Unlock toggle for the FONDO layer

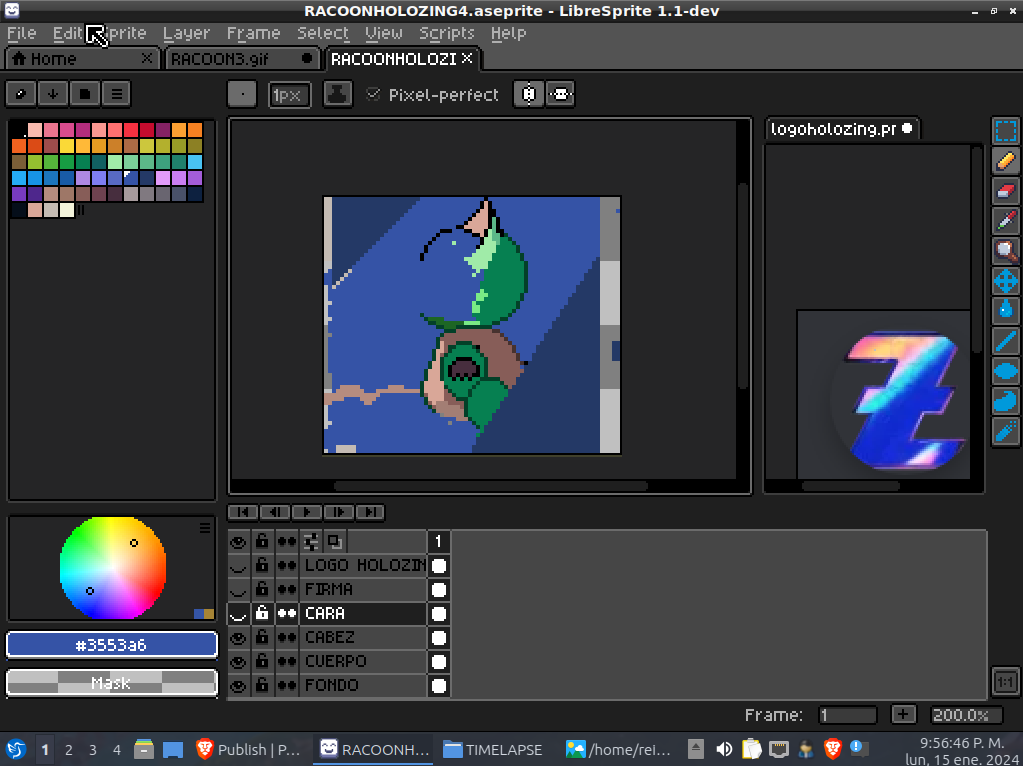262,685
